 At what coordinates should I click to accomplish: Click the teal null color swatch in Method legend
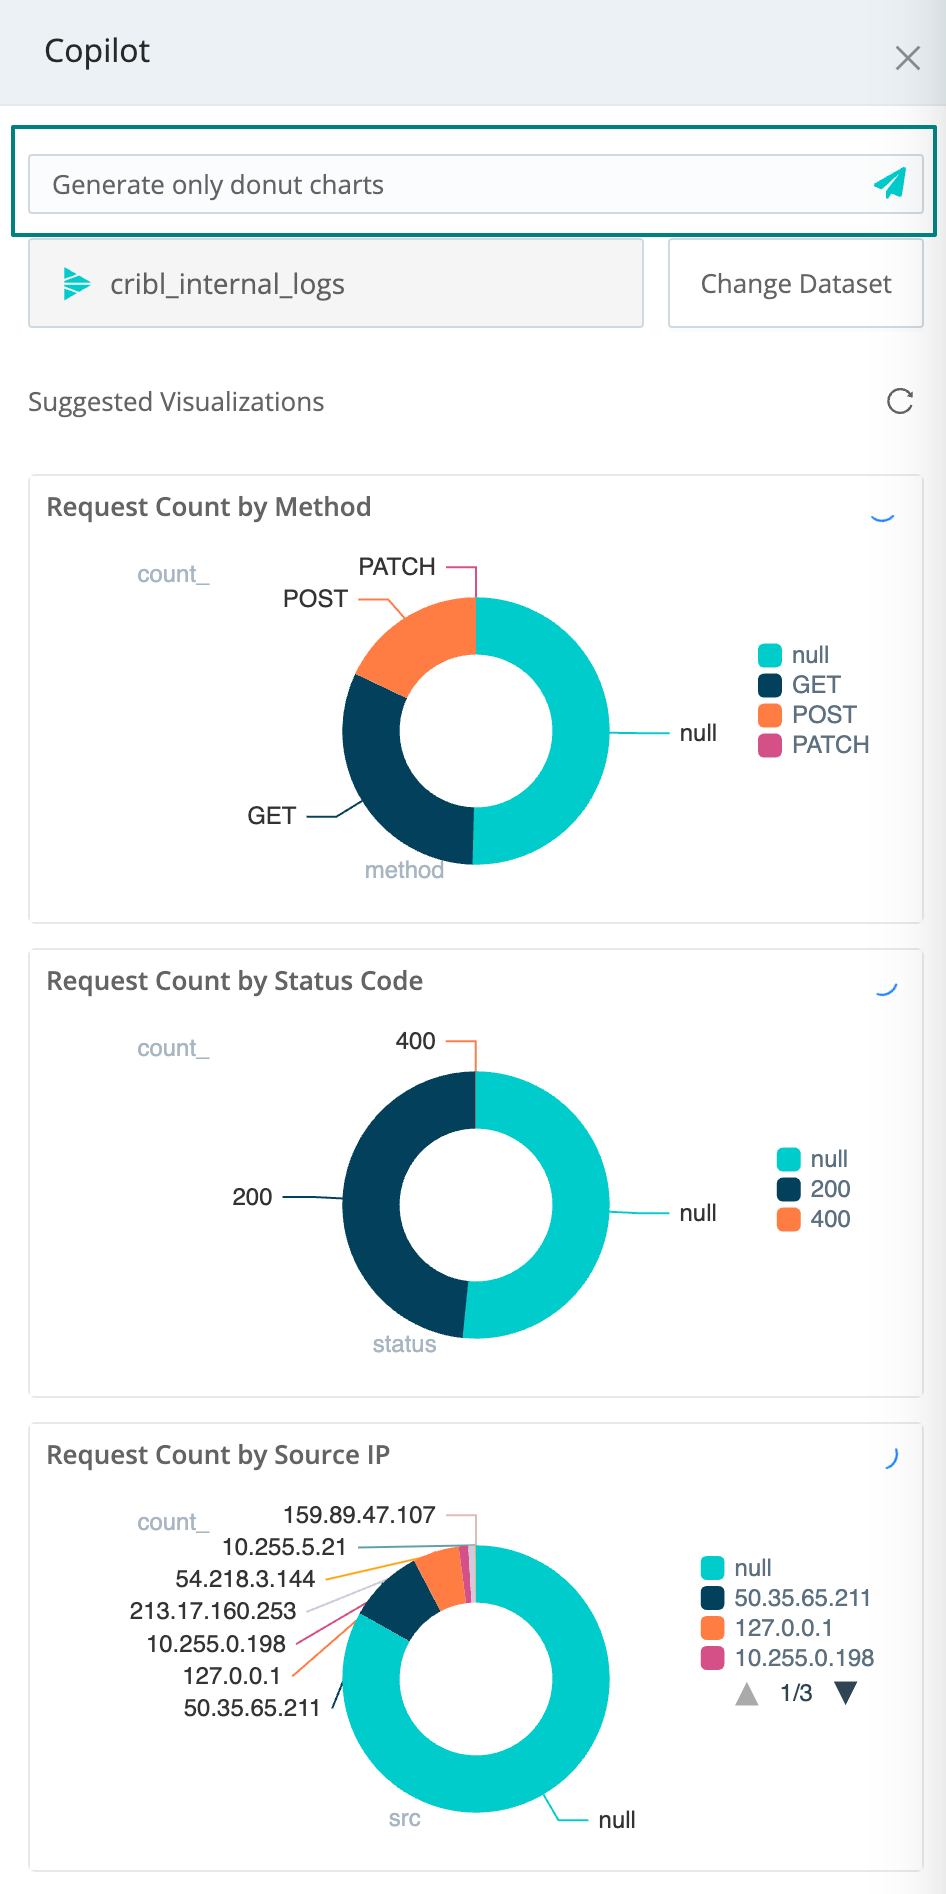coord(769,654)
